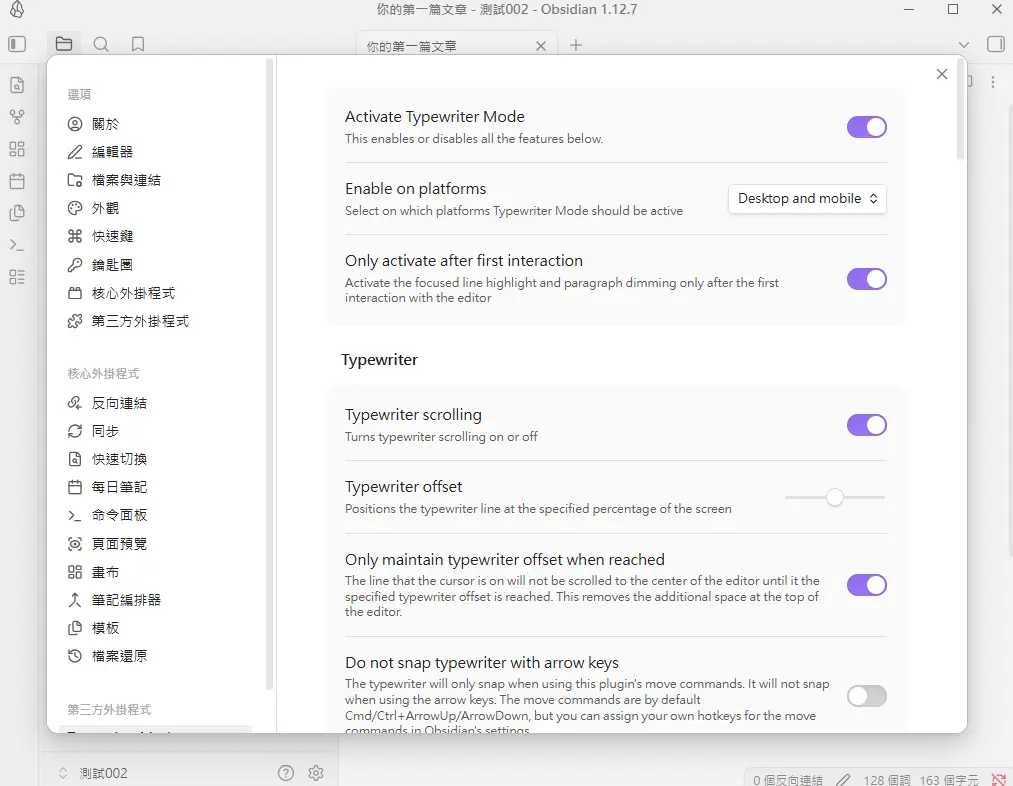Open command palette ribbon icon
This screenshot has height=786, width=1013.
17,245
